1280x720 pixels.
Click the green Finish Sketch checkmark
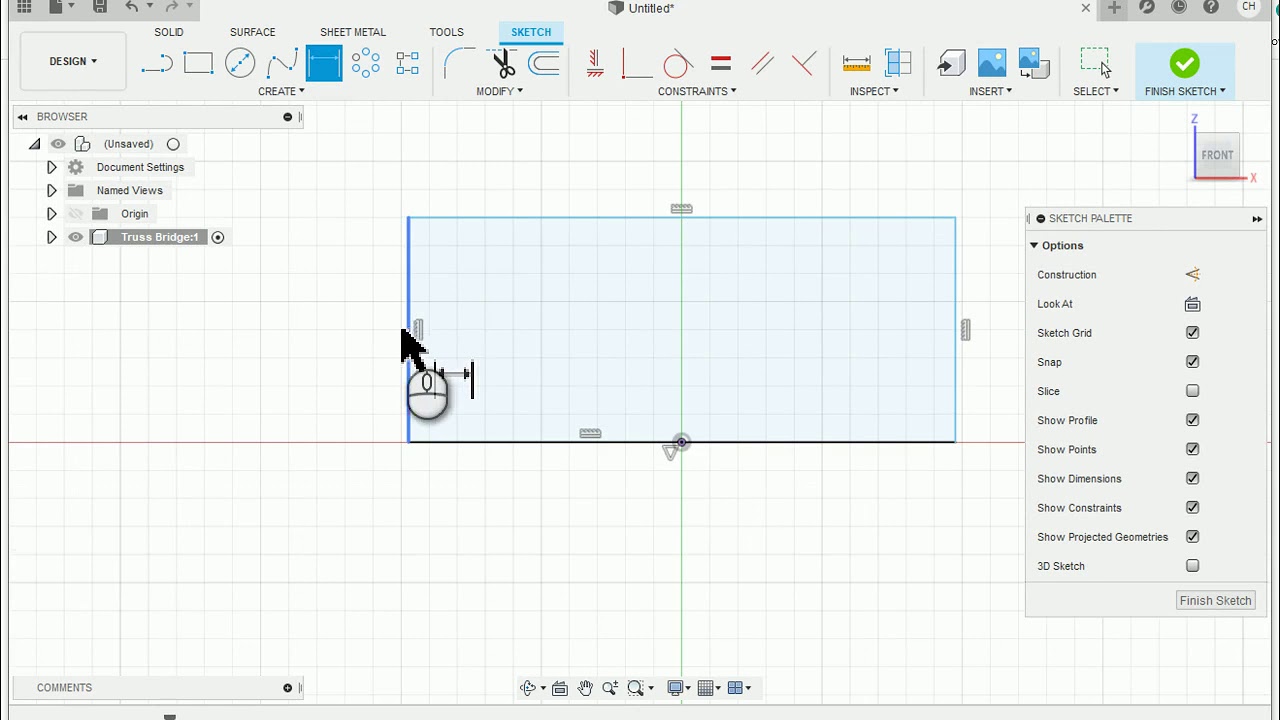click(1185, 63)
